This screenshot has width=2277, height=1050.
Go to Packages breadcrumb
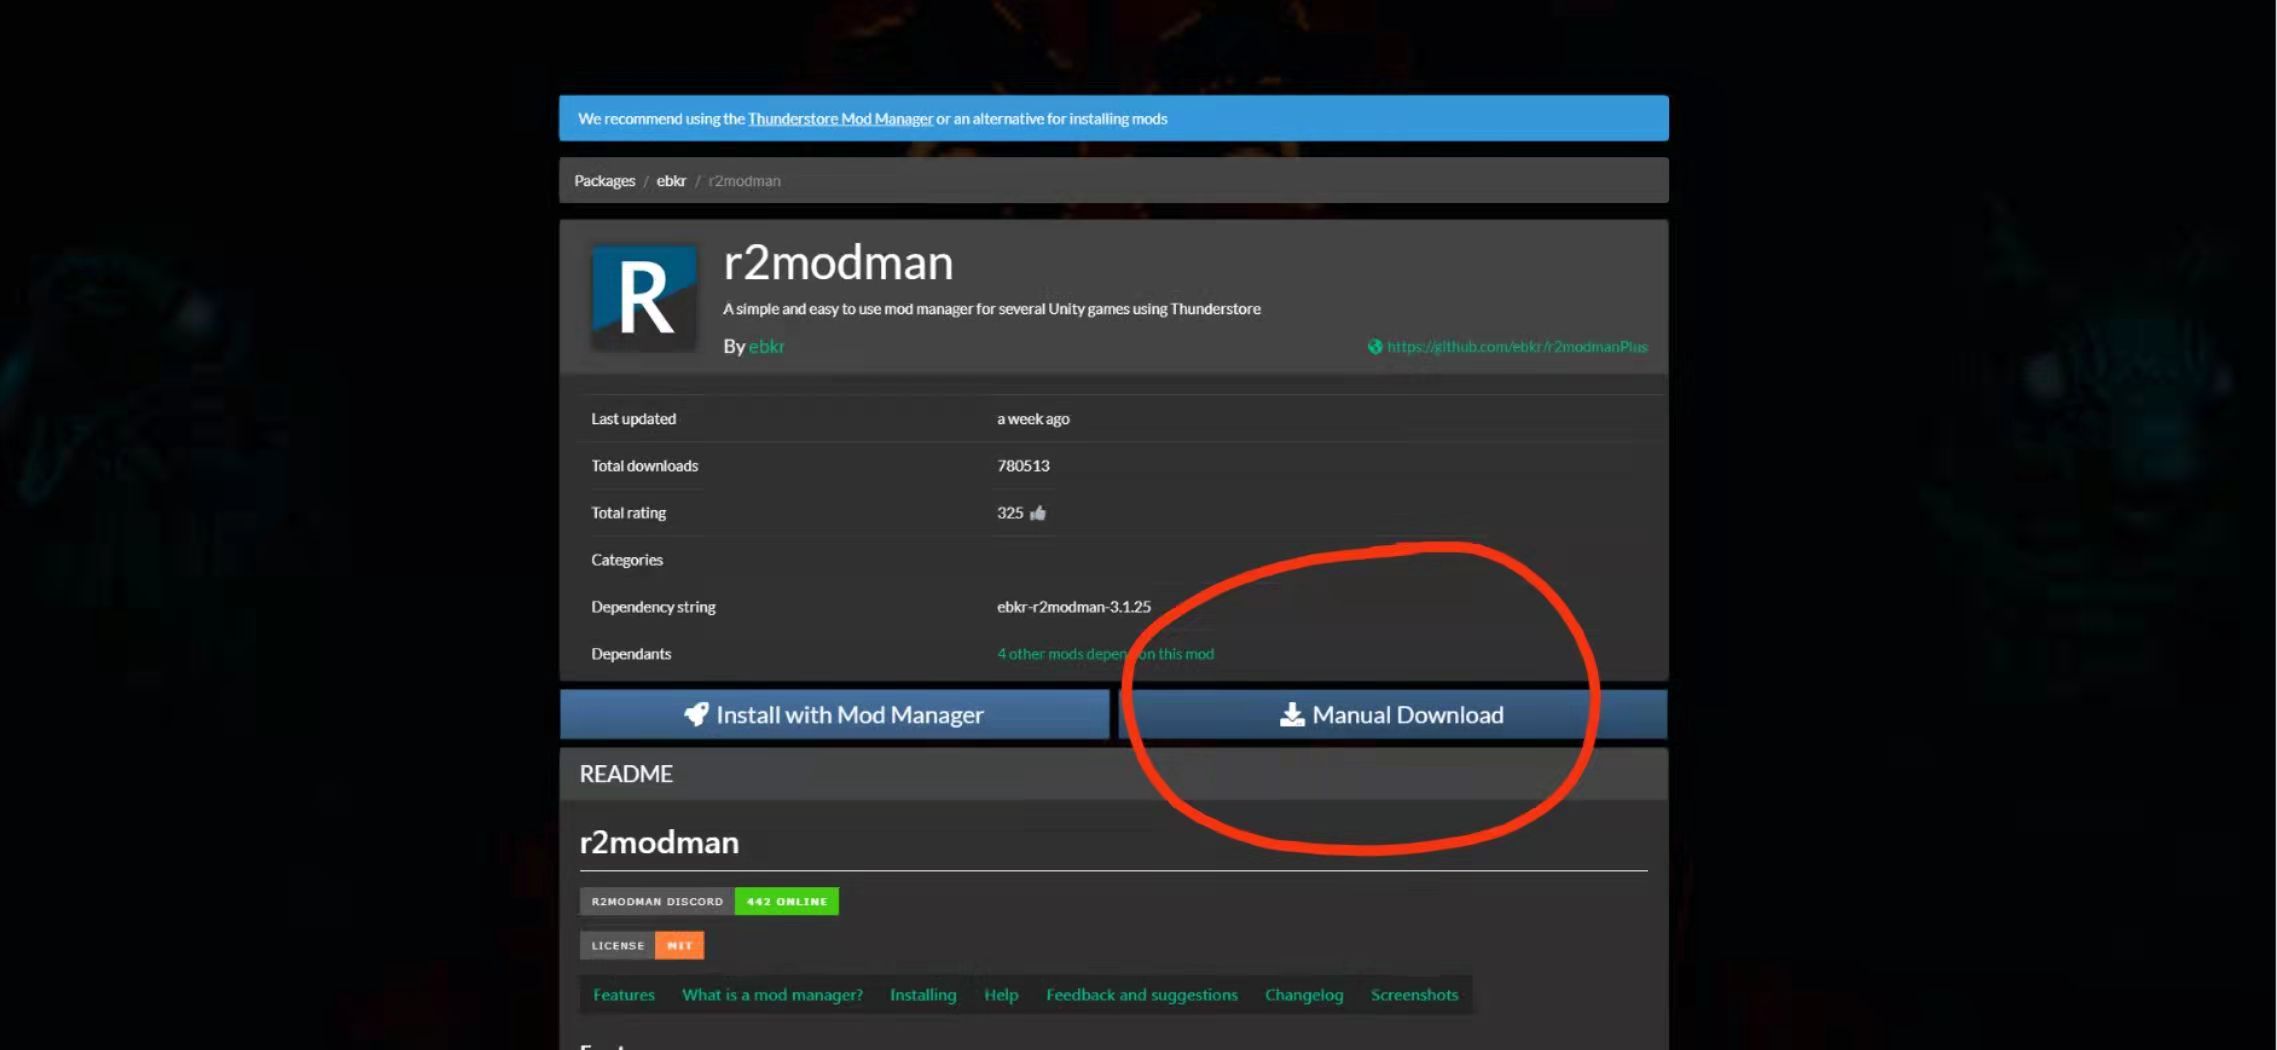pos(604,181)
